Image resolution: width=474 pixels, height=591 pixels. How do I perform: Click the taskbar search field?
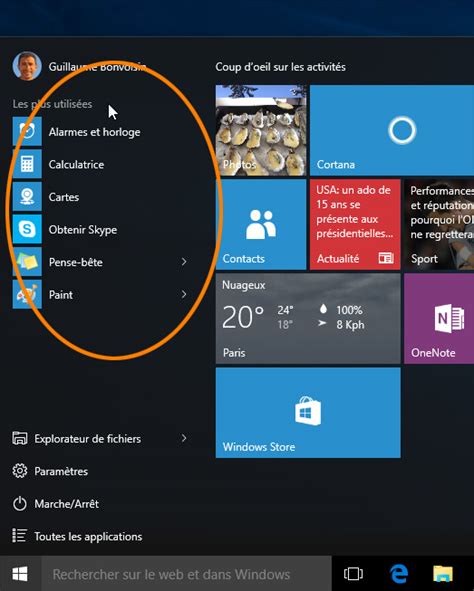(x=187, y=574)
